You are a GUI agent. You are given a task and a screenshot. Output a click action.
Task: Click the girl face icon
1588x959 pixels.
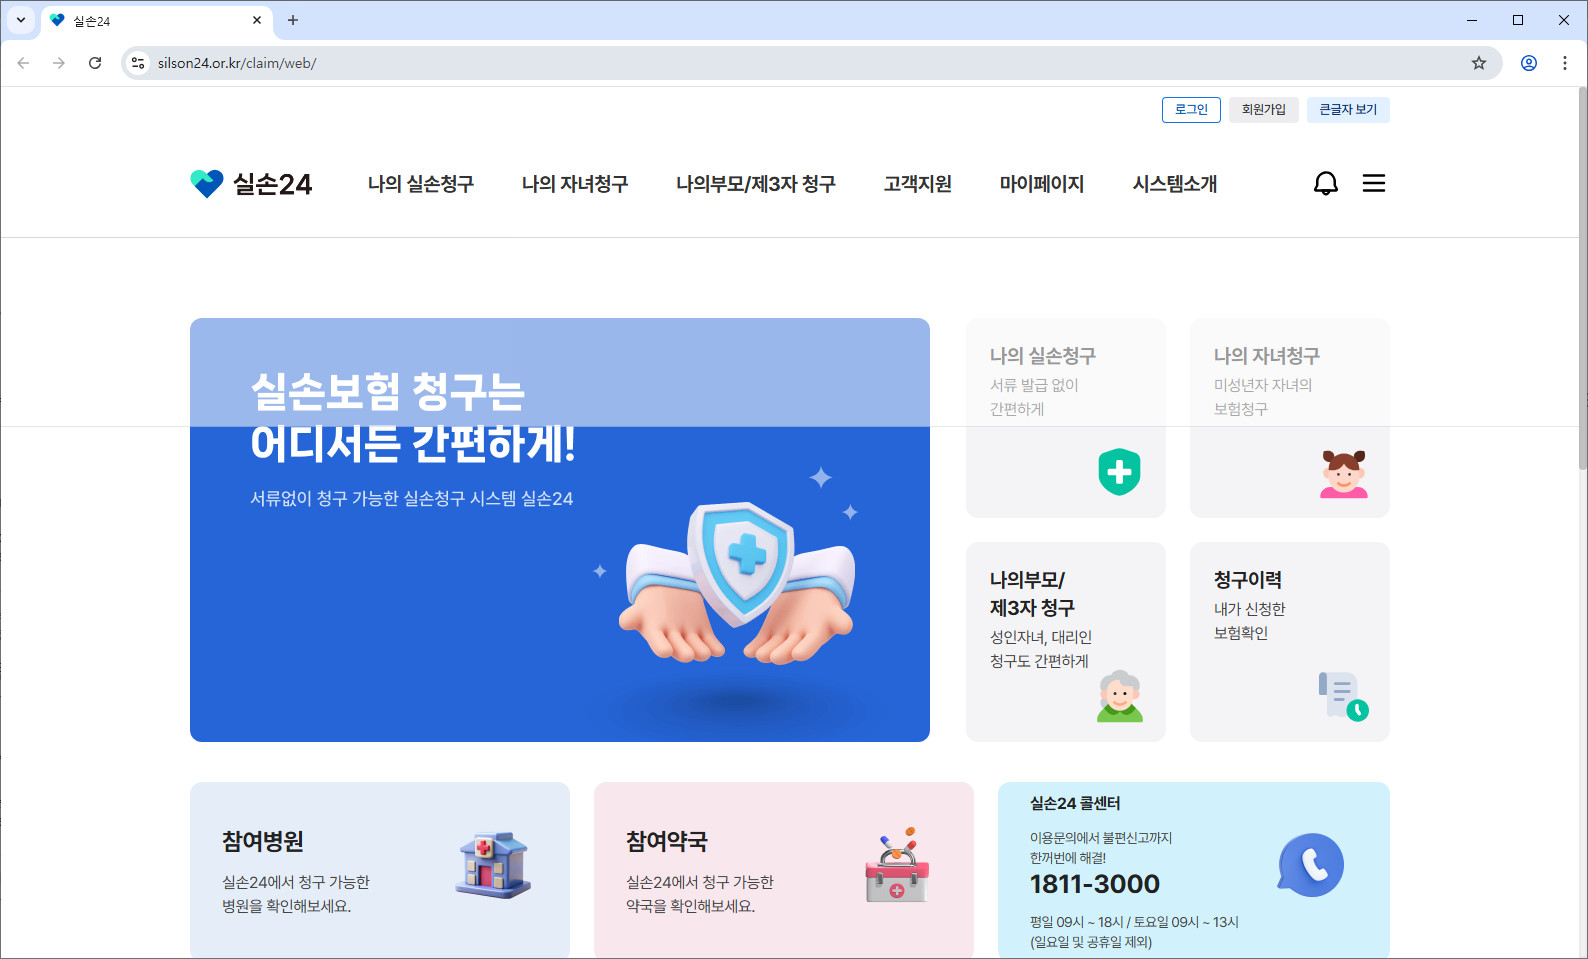tap(1344, 474)
